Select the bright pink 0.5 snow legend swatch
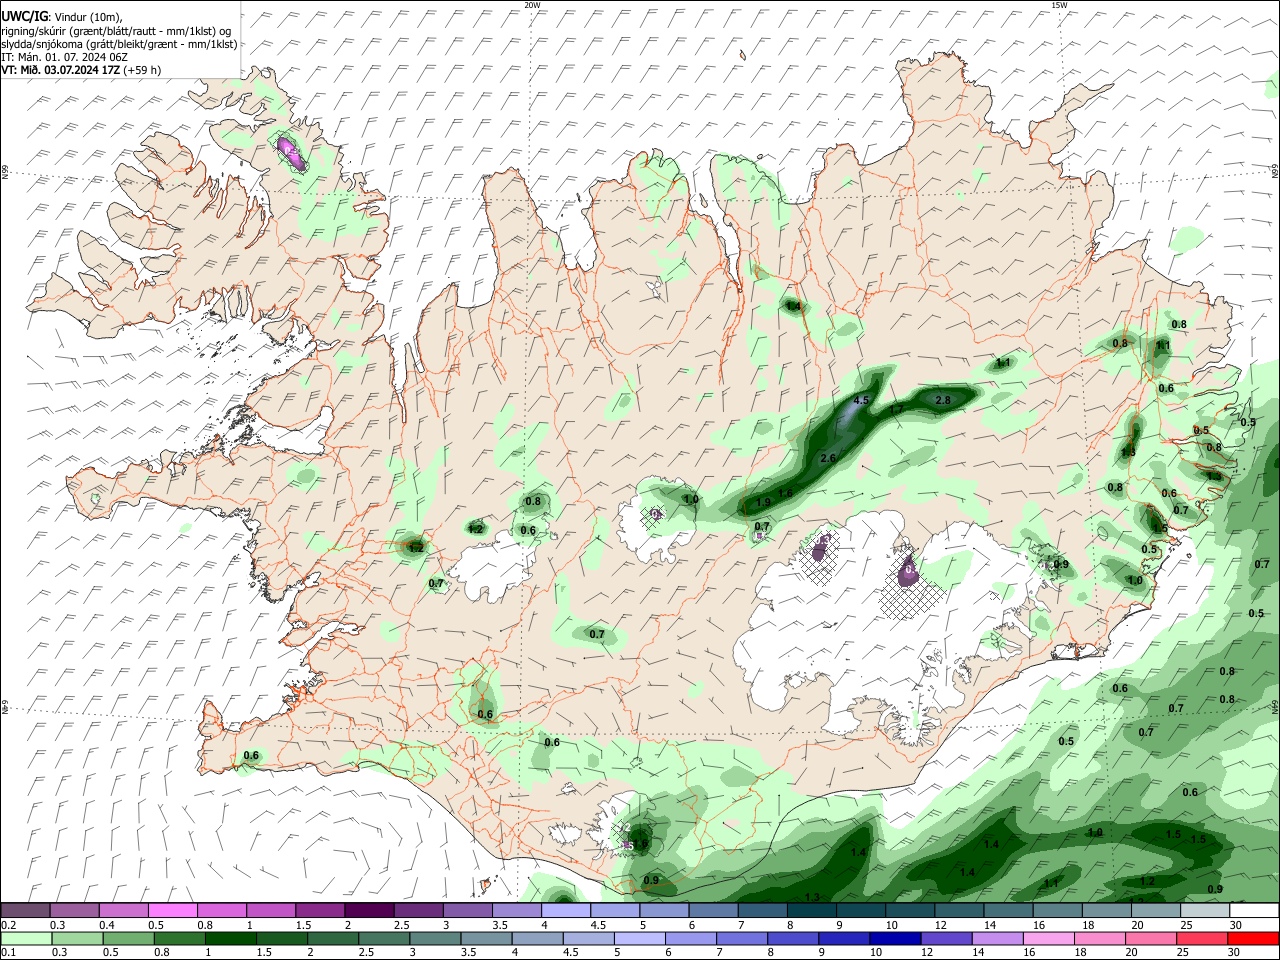Screen dimensions: 1280x960 click(x=172, y=910)
